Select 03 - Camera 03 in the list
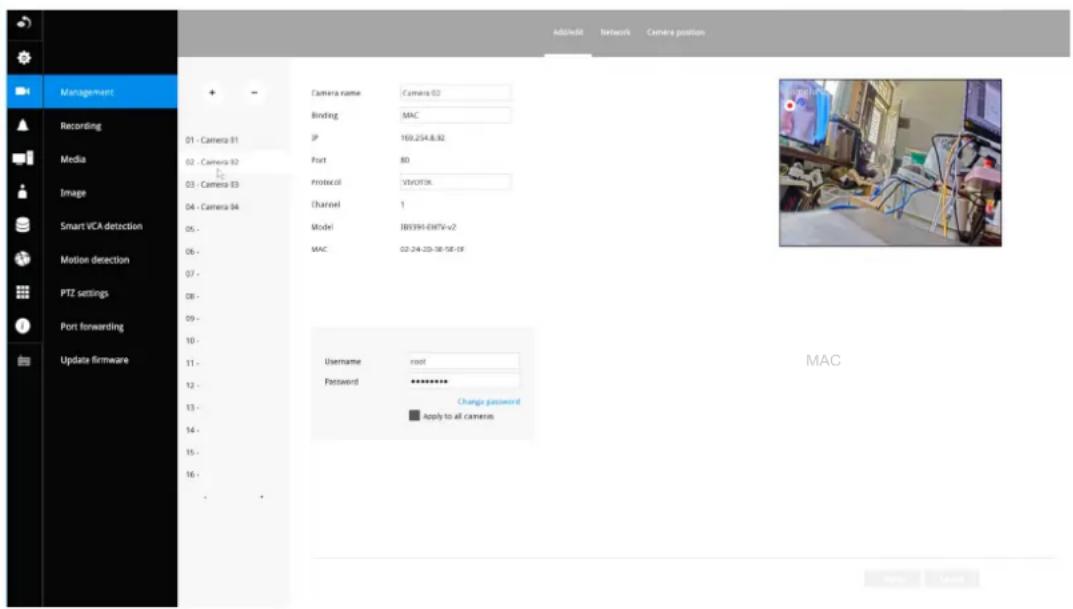1073x609 pixels. [212, 185]
